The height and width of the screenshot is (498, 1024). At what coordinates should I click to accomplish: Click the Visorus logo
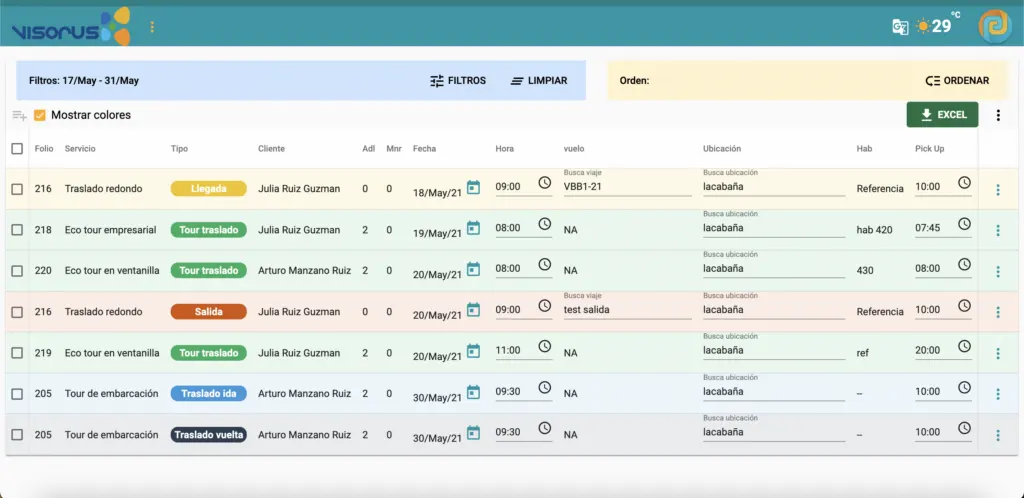tap(70, 26)
